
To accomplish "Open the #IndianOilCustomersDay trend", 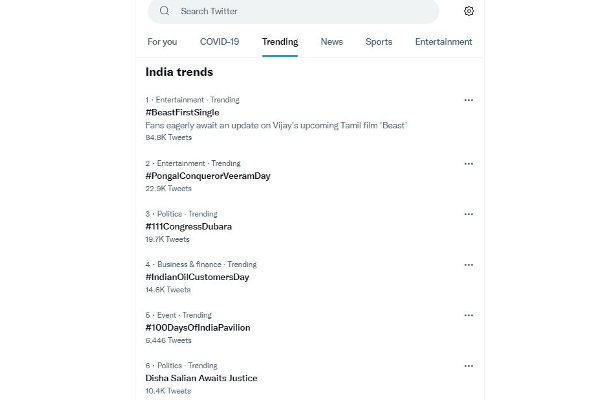I will pyautogui.click(x=197, y=277).
